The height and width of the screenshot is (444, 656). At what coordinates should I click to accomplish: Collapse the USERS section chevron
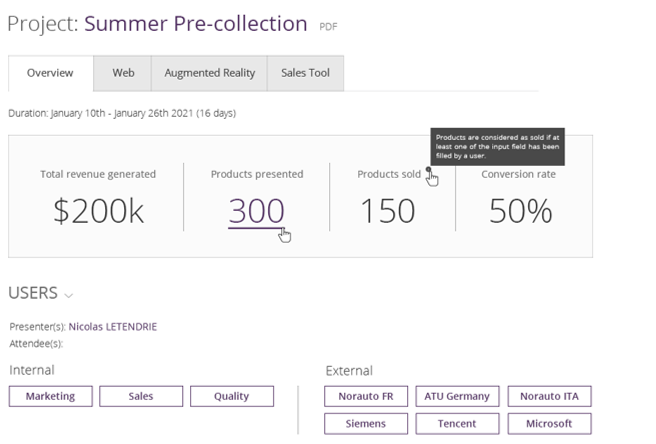coord(69,295)
